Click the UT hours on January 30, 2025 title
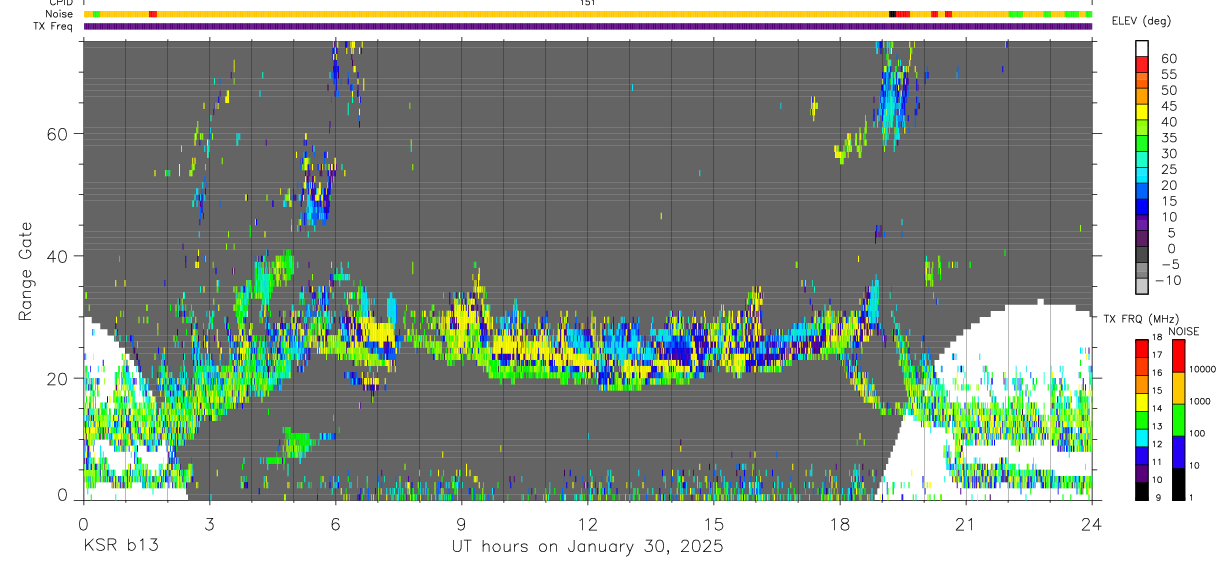This screenshot has width=1228, height=567. 587,547
